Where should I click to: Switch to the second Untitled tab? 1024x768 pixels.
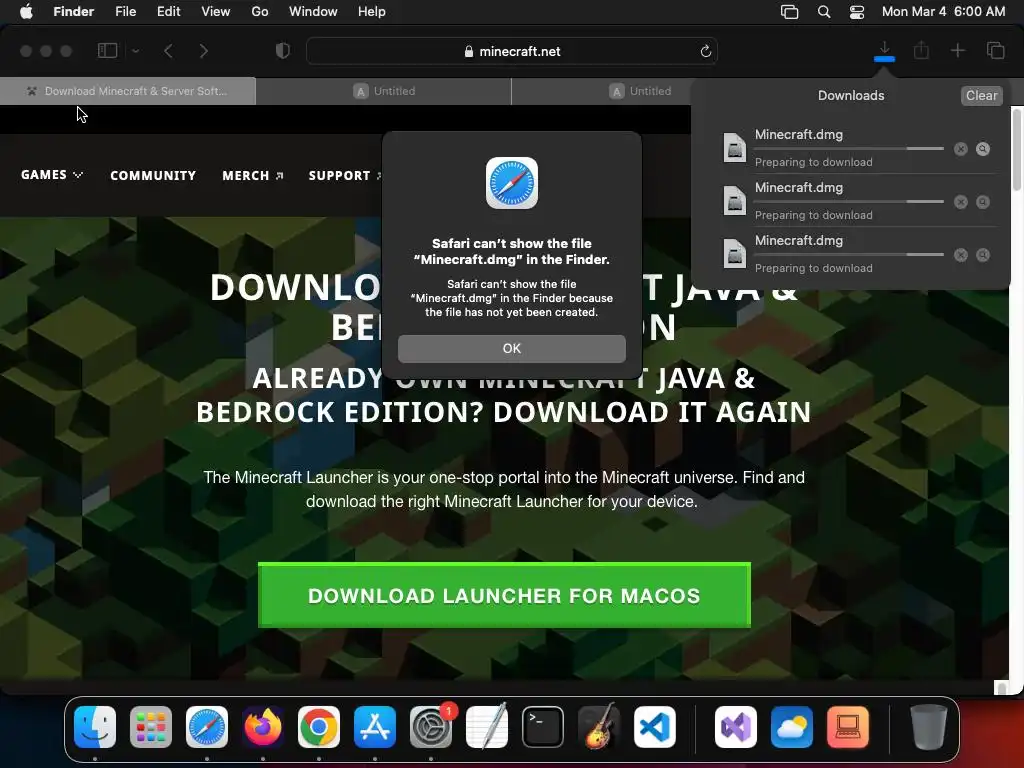pyautogui.click(x=640, y=91)
